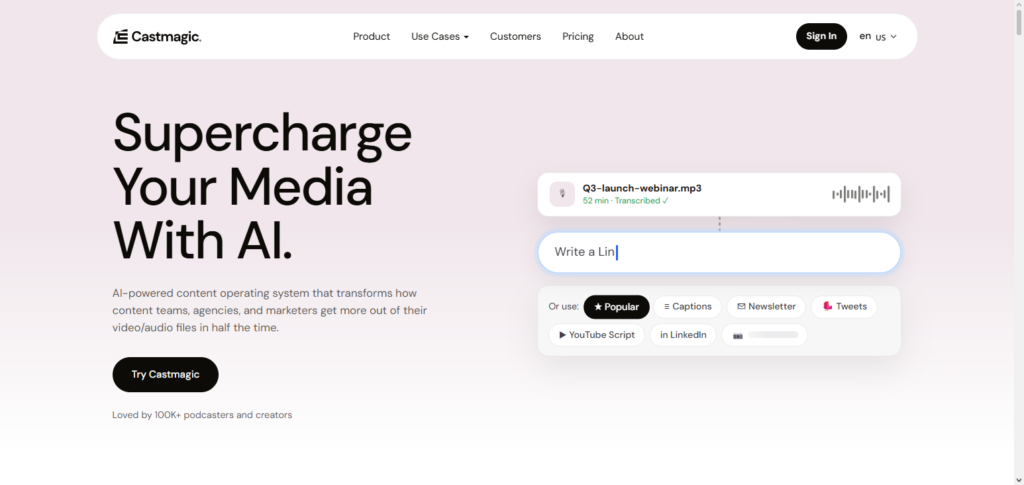Image resolution: width=1024 pixels, height=485 pixels.
Task: Click the Sign In button
Action: [x=821, y=37]
